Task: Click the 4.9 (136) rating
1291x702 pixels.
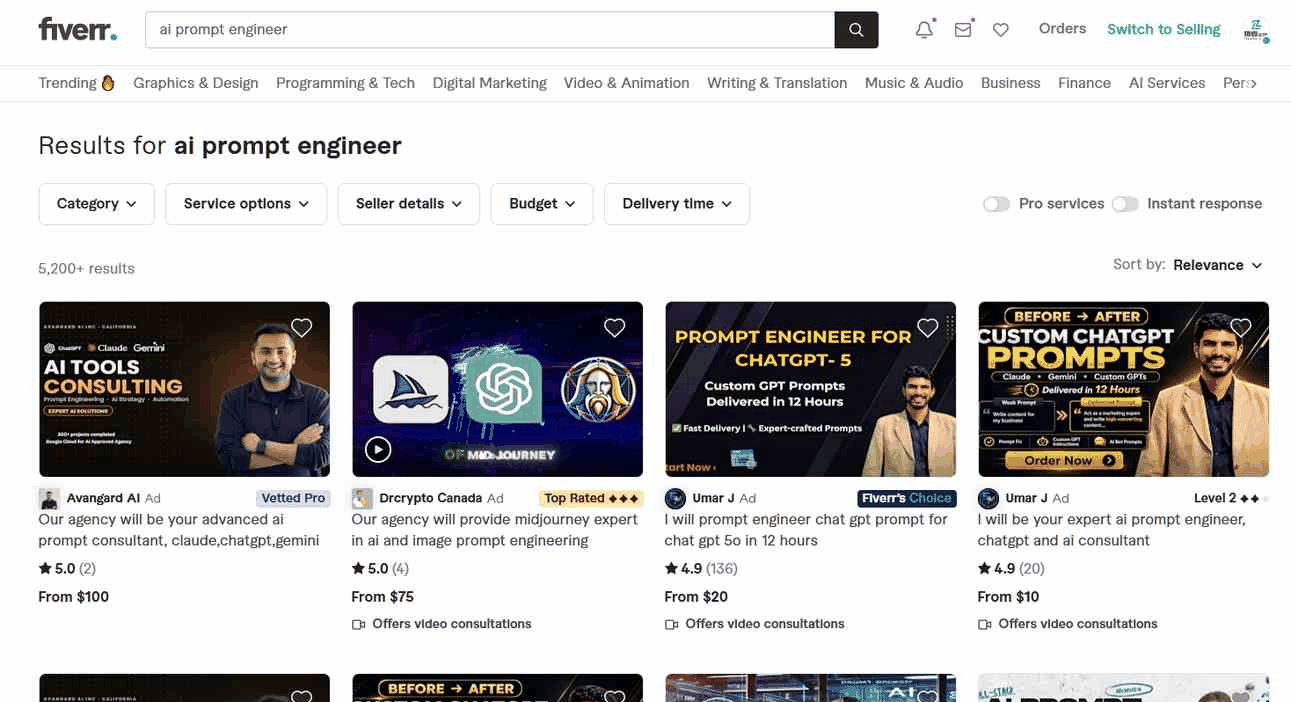Action: pyautogui.click(x=701, y=569)
